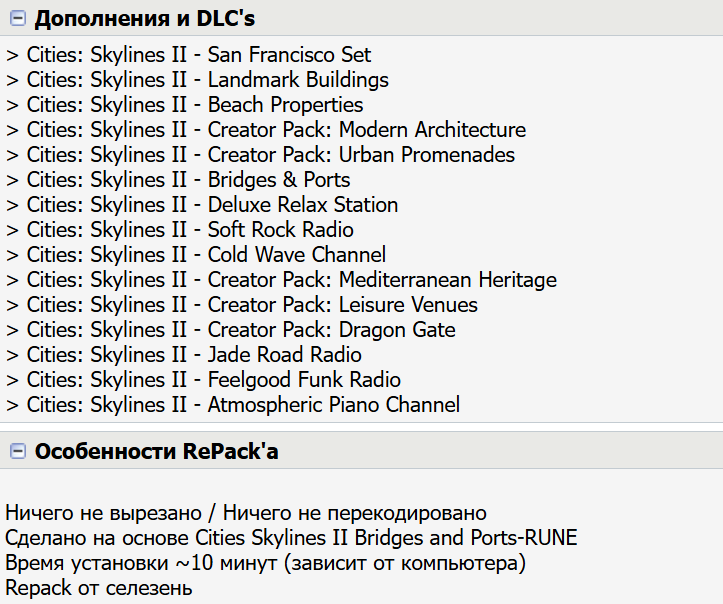Select Creator Pack: Dragon Gate line
The width and height of the screenshot is (723, 604).
tap(231, 330)
